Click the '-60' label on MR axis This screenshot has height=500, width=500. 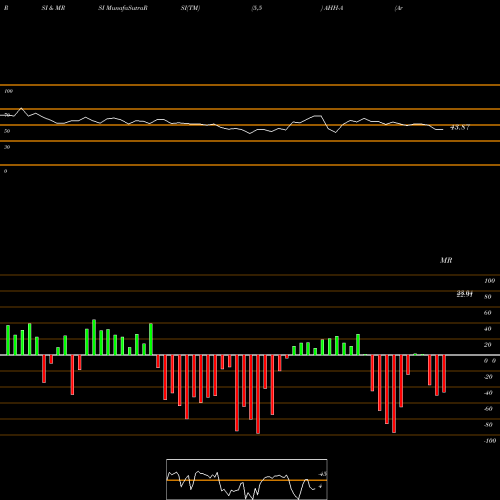point(488,409)
